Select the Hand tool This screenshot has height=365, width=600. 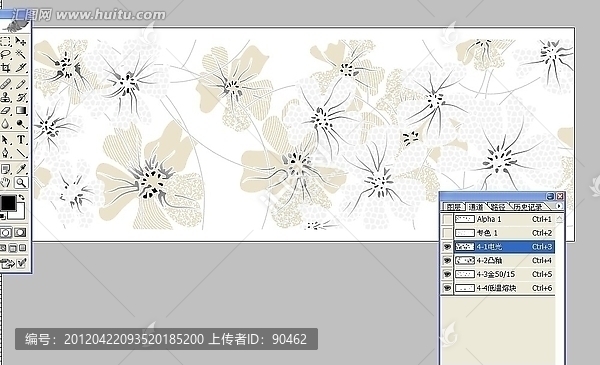point(5,182)
